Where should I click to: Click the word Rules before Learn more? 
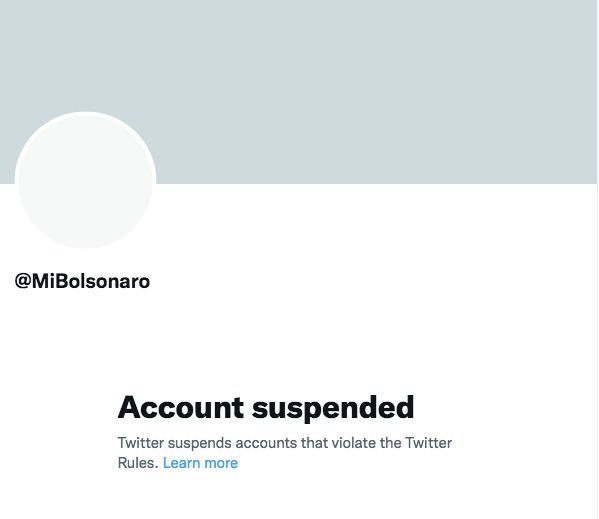(138, 463)
